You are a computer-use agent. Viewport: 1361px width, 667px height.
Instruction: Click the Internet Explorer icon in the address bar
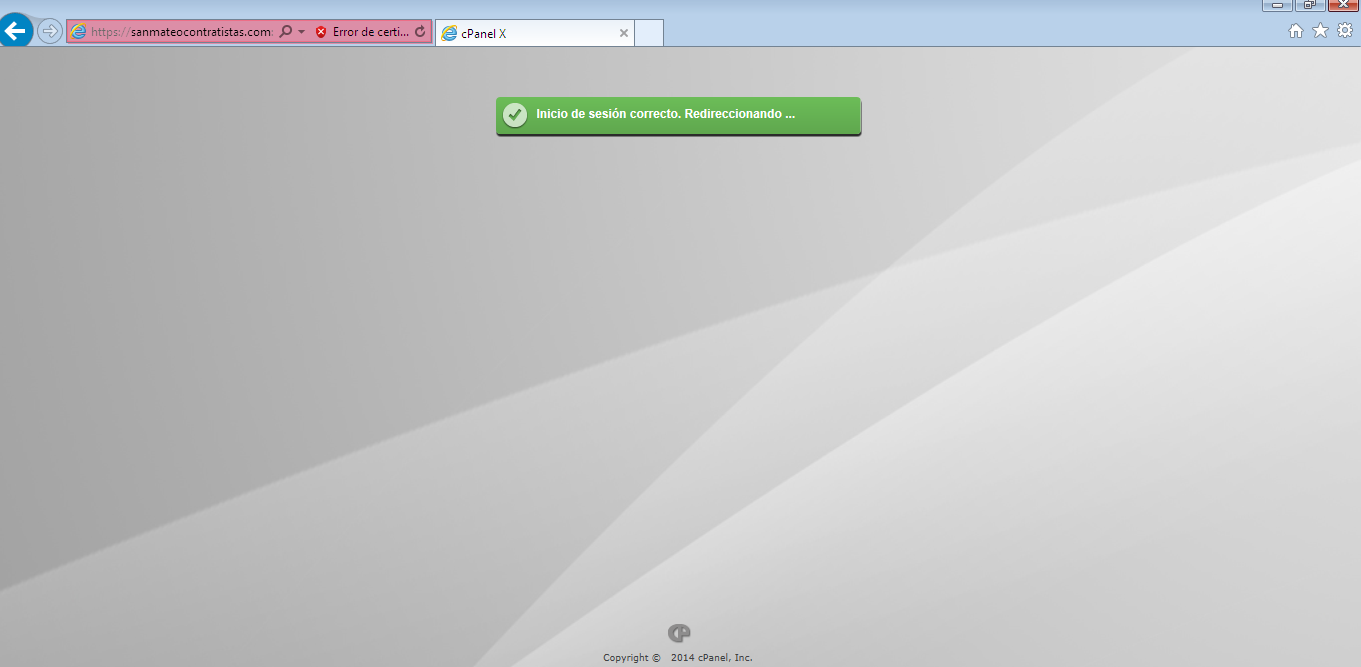click(x=78, y=31)
